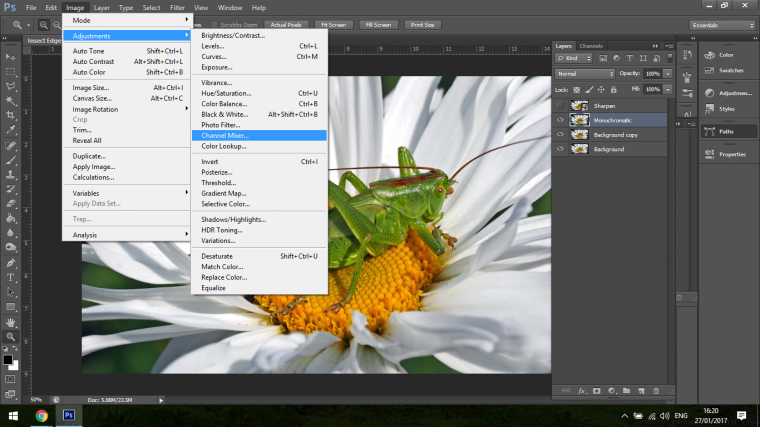The height and width of the screenshot is (427, 760).
Task: Toggle Quick Mask mode icon
Action: point(10,379)
